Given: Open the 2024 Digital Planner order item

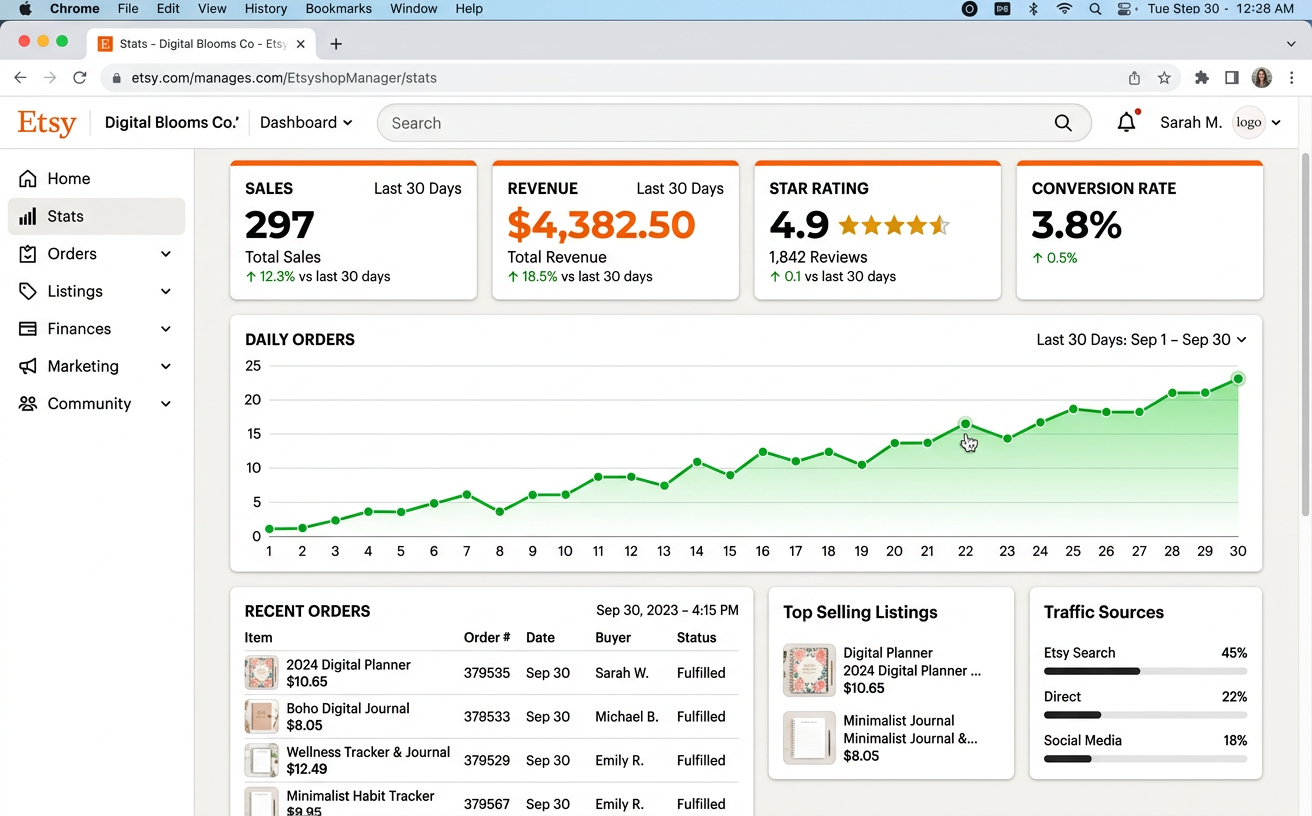Looking at the screenshot, I should 348,665.
